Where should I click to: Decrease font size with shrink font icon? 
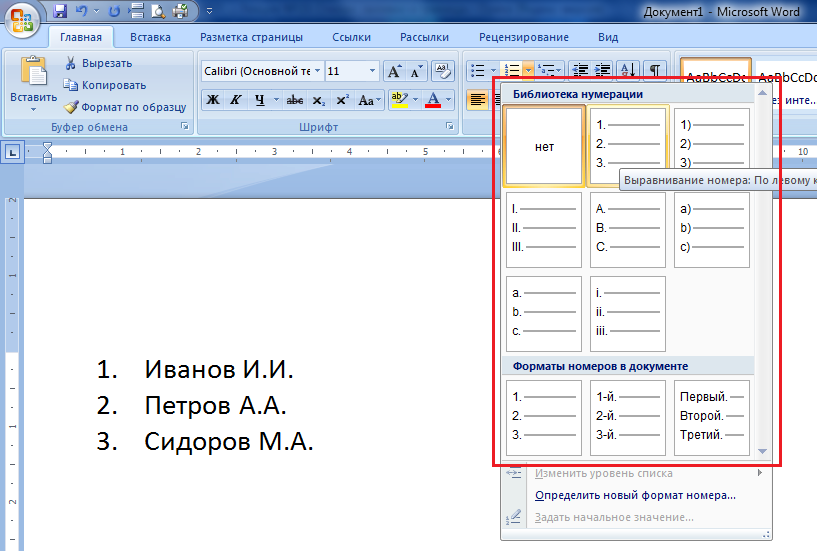click(416, 71)
